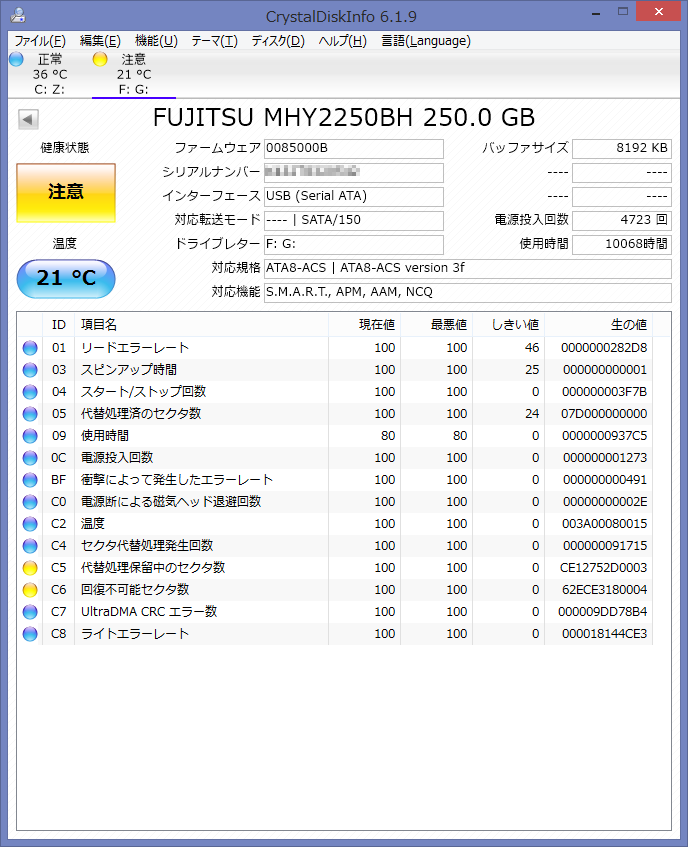Select the 注意 F: G: disk
Image resolution: width=688 pixels, height=847 pixels.
pos(133,74)
